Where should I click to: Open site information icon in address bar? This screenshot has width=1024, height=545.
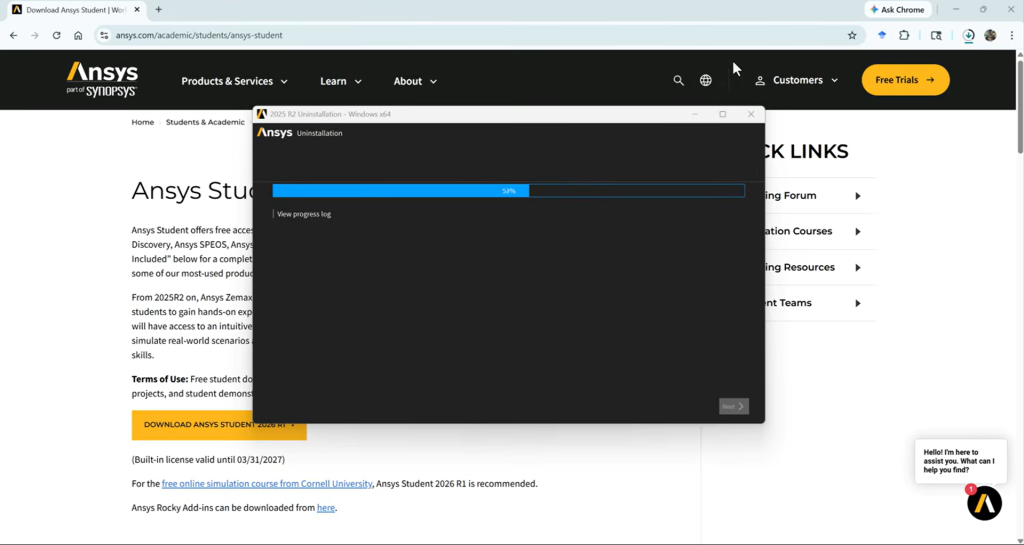[x=103, y=35]
